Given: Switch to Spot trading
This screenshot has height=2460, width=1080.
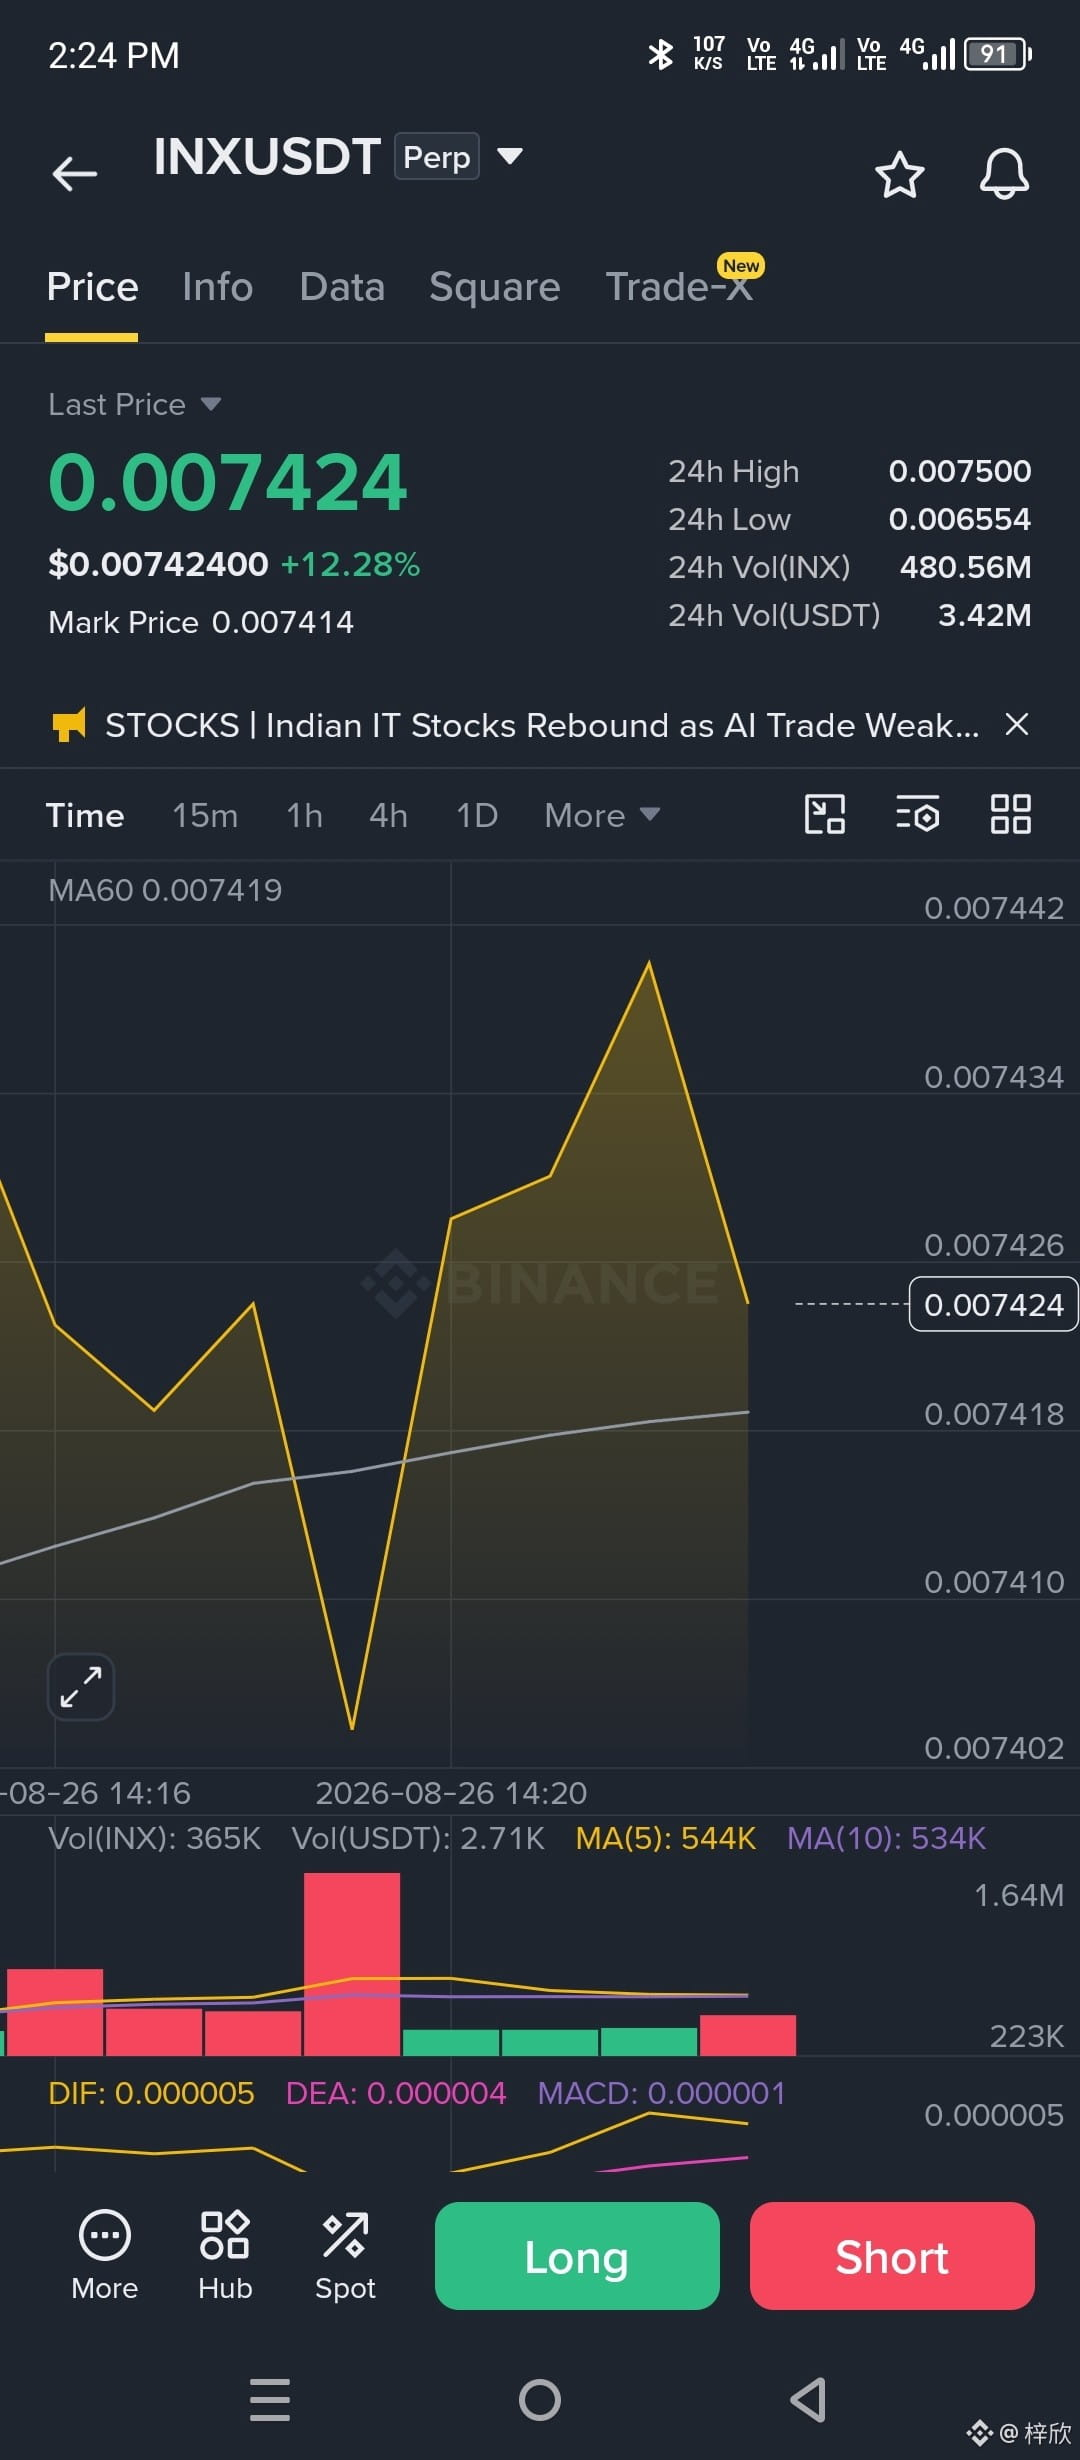Looking at the screenshot, I should 345,2255.
